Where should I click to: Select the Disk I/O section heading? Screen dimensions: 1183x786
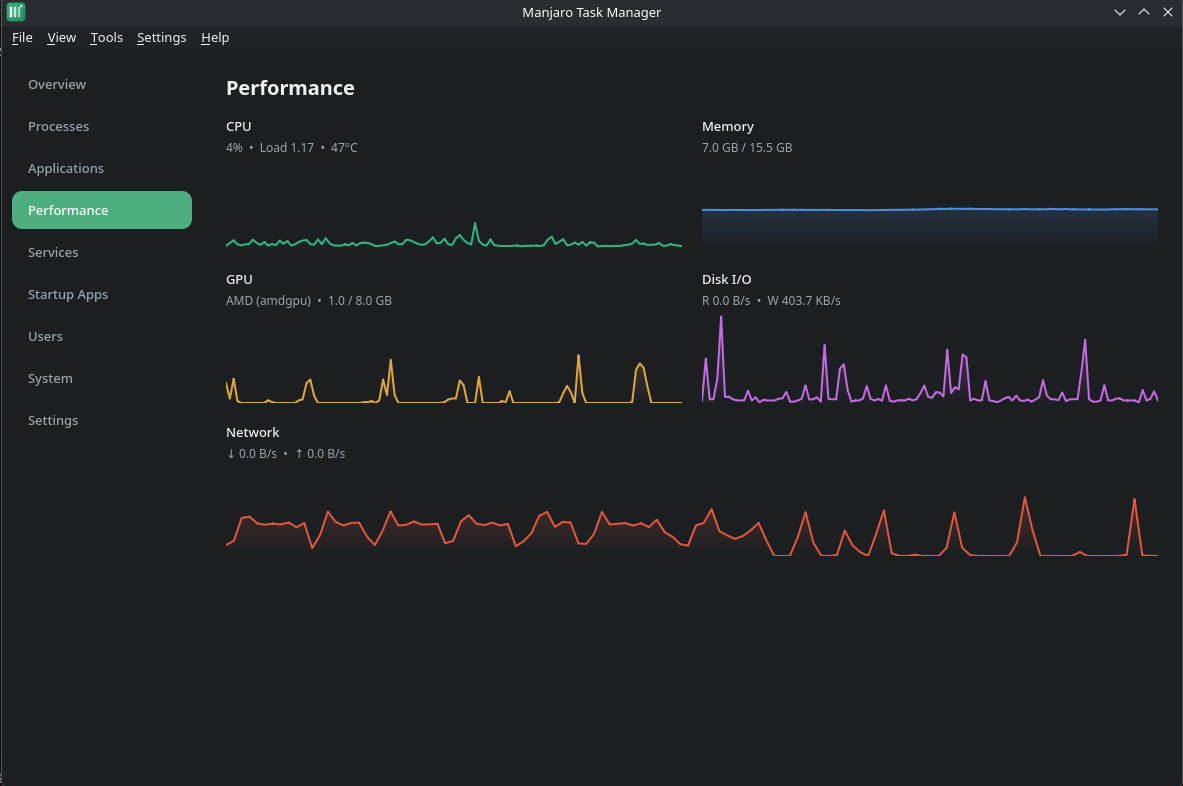pos(727,280)
